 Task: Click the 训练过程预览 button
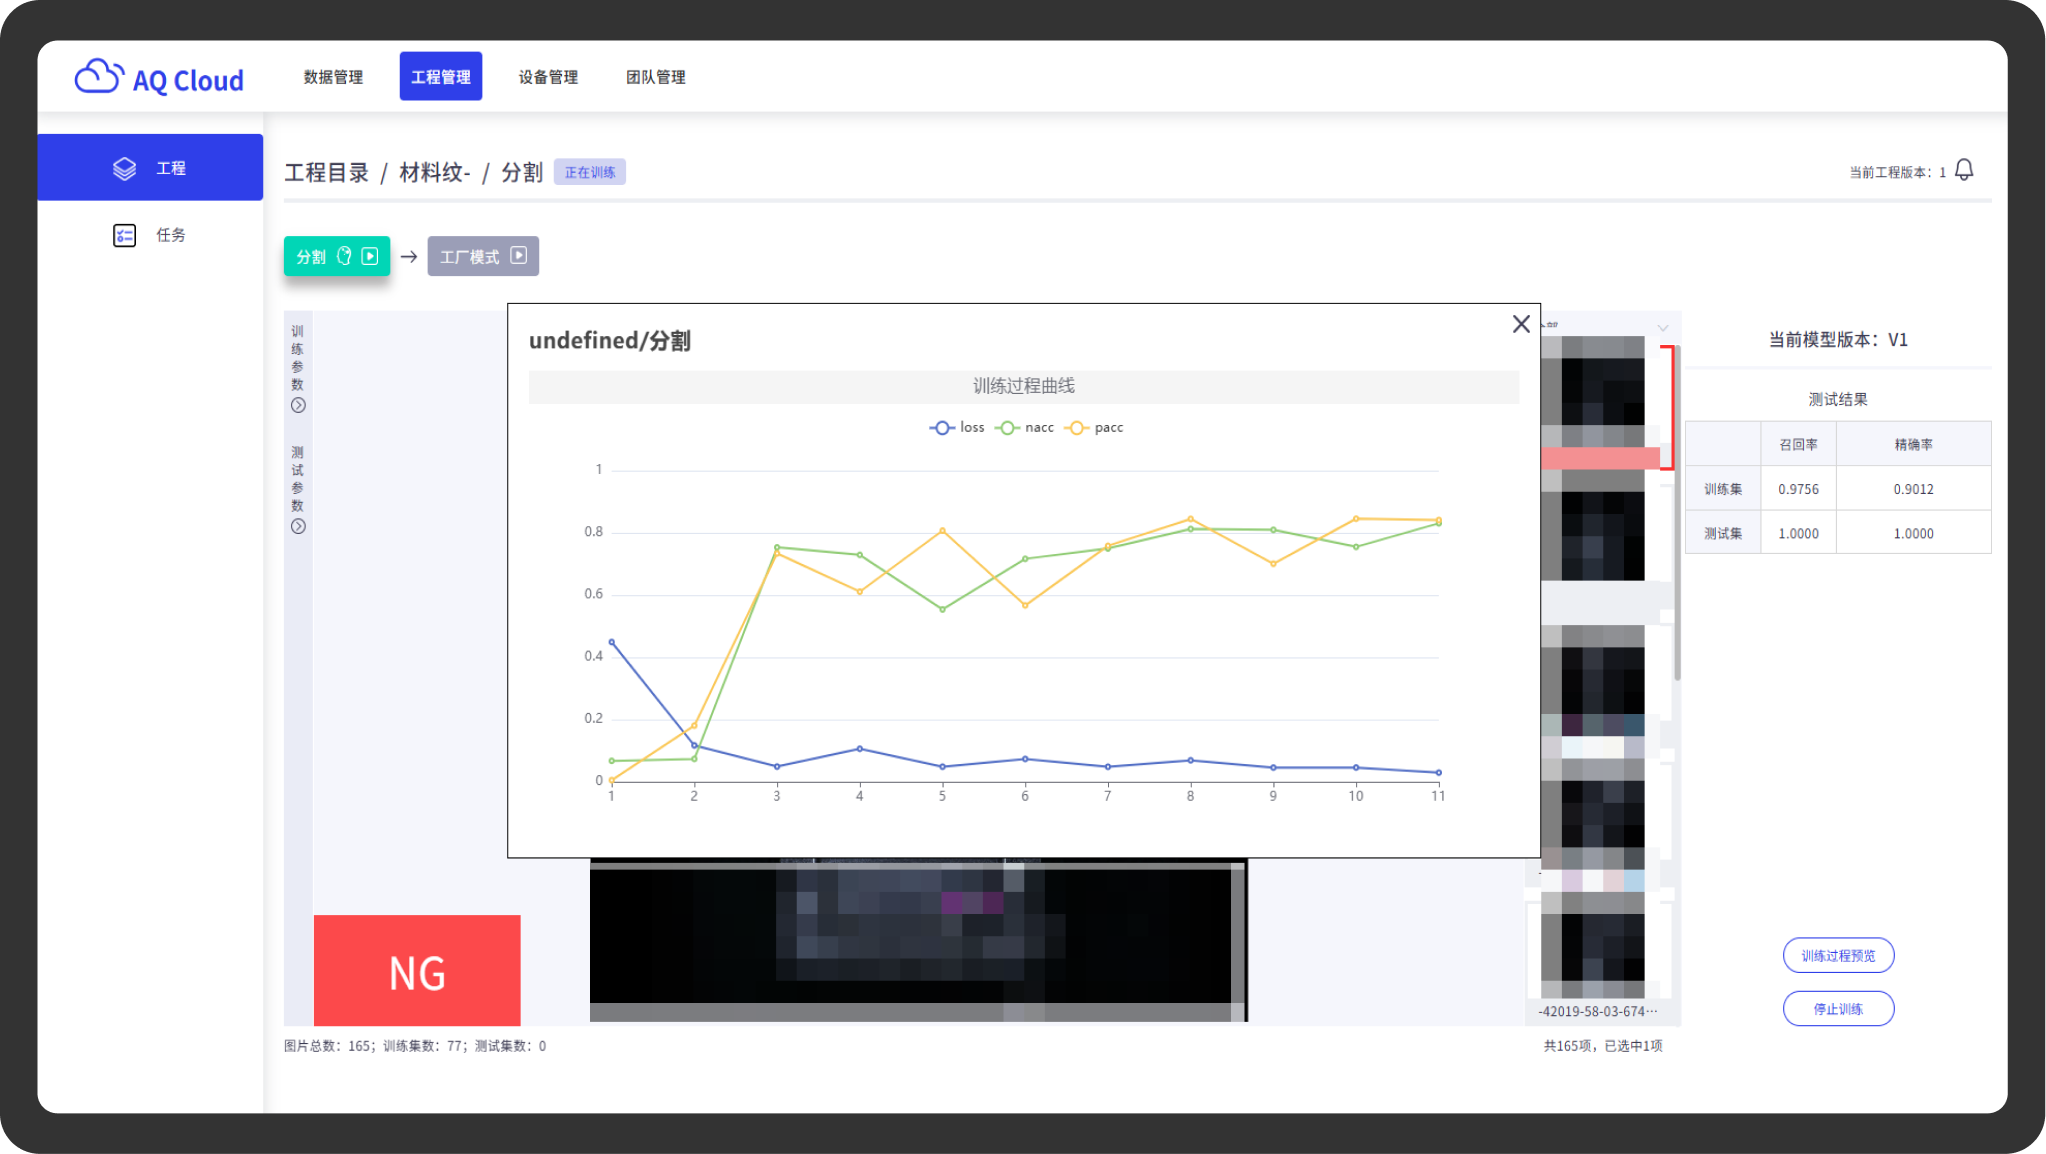click(1837, 955)
